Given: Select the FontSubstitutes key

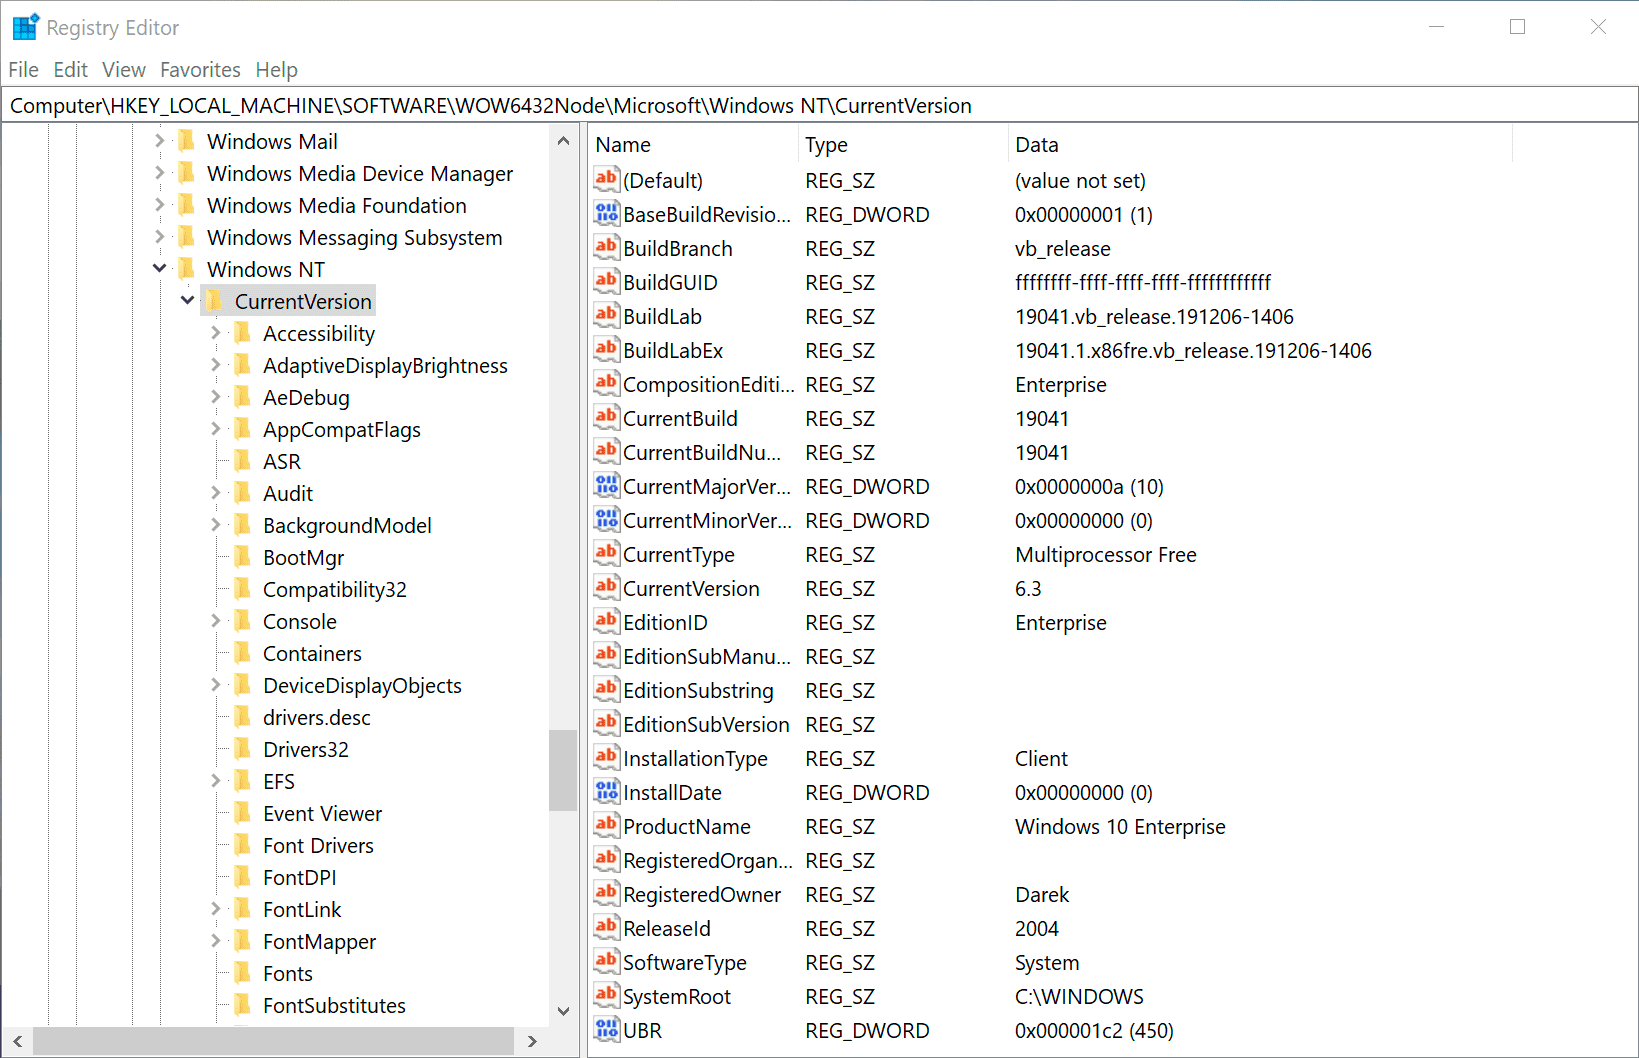Looking at the screenshot, I should coord(334,1005).
